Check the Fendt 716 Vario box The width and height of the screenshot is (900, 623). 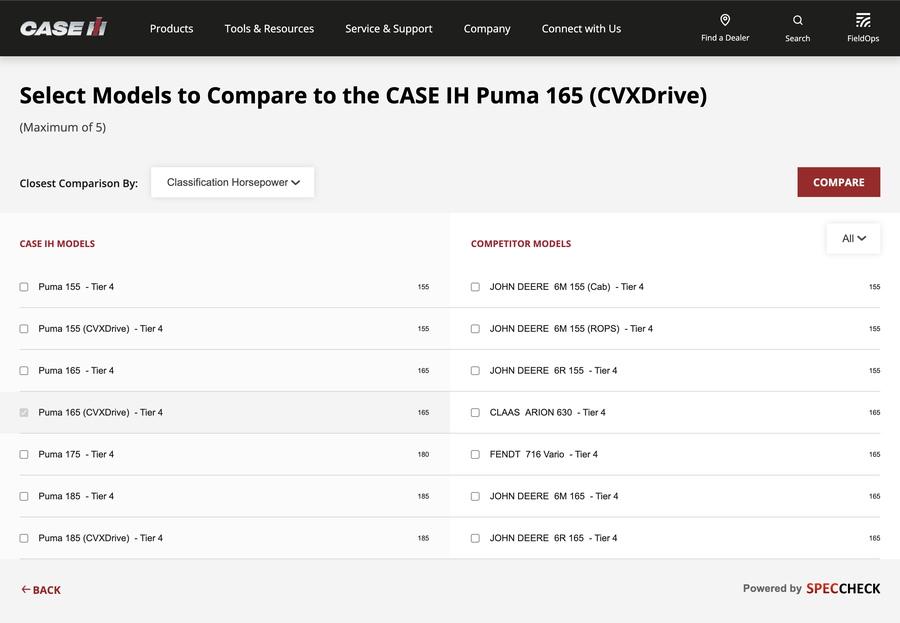[475, 454]
